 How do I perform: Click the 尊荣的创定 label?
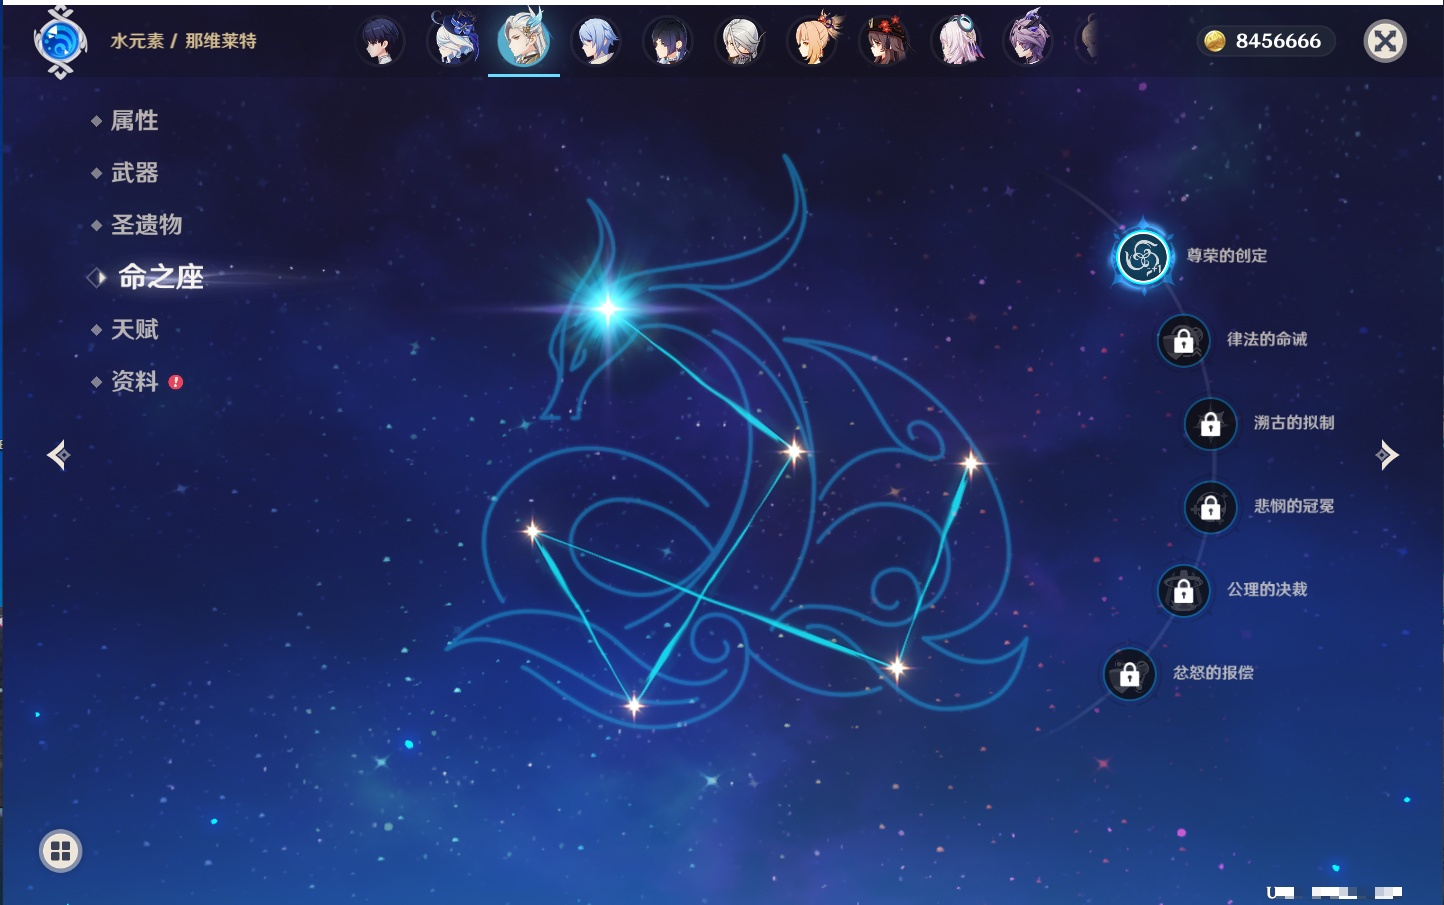coord(1227,256)
